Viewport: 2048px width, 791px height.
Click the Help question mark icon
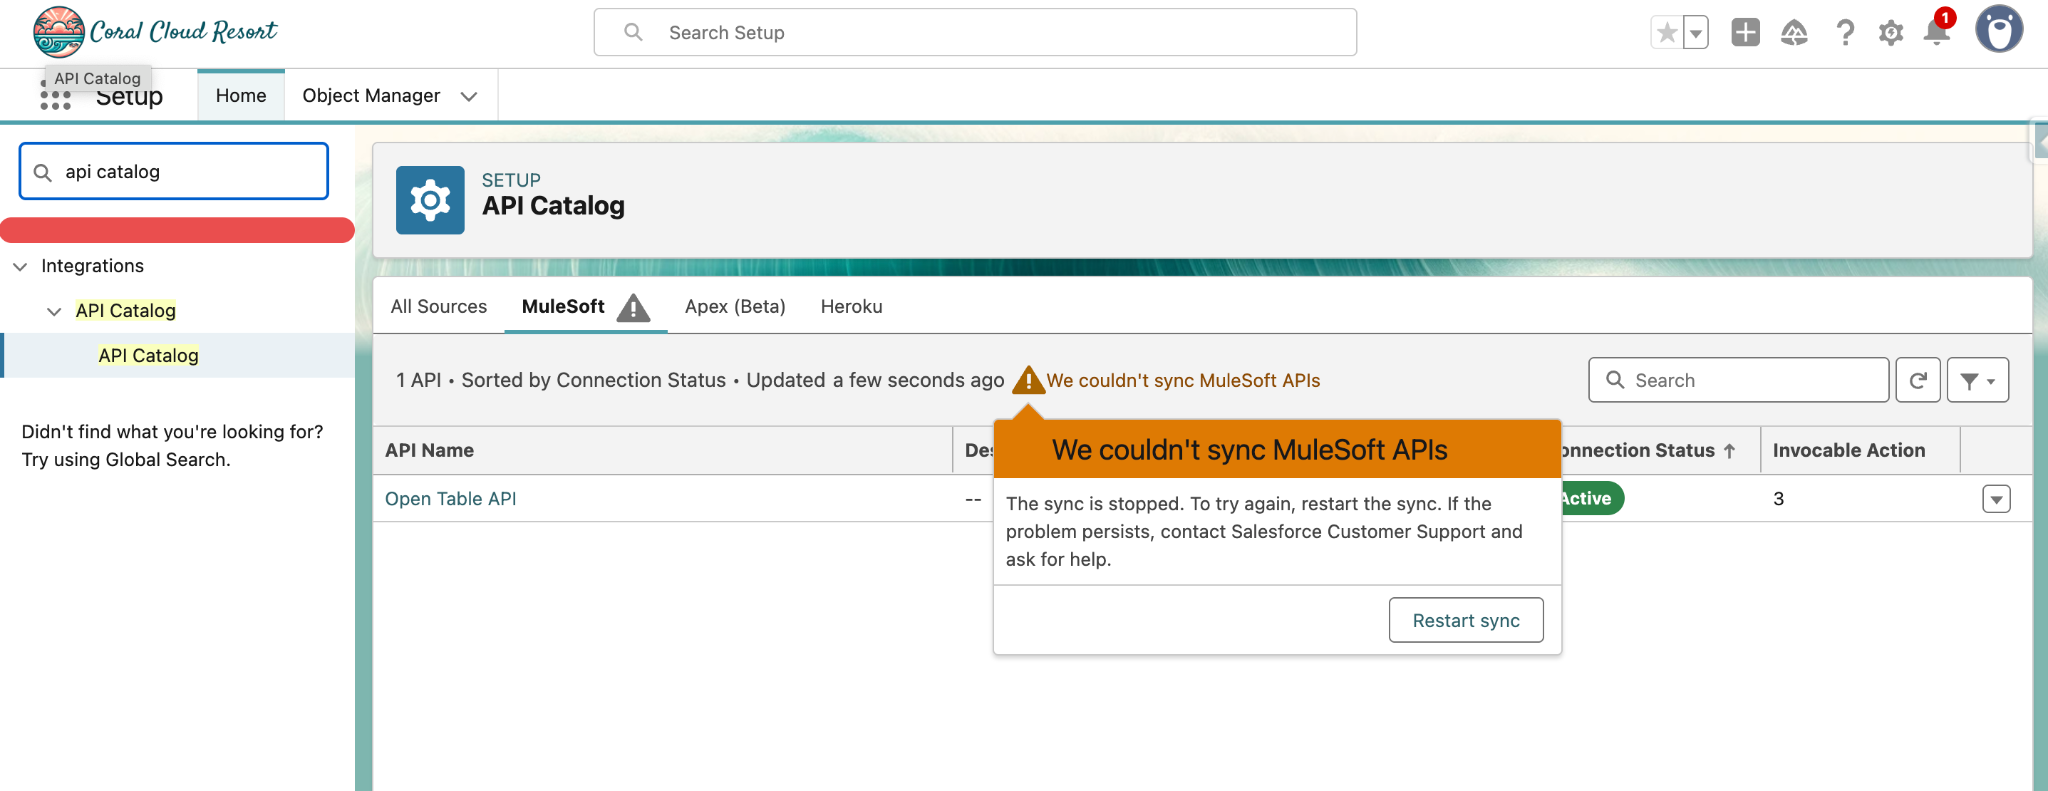pyautogui.click(x=1845, y=33)
